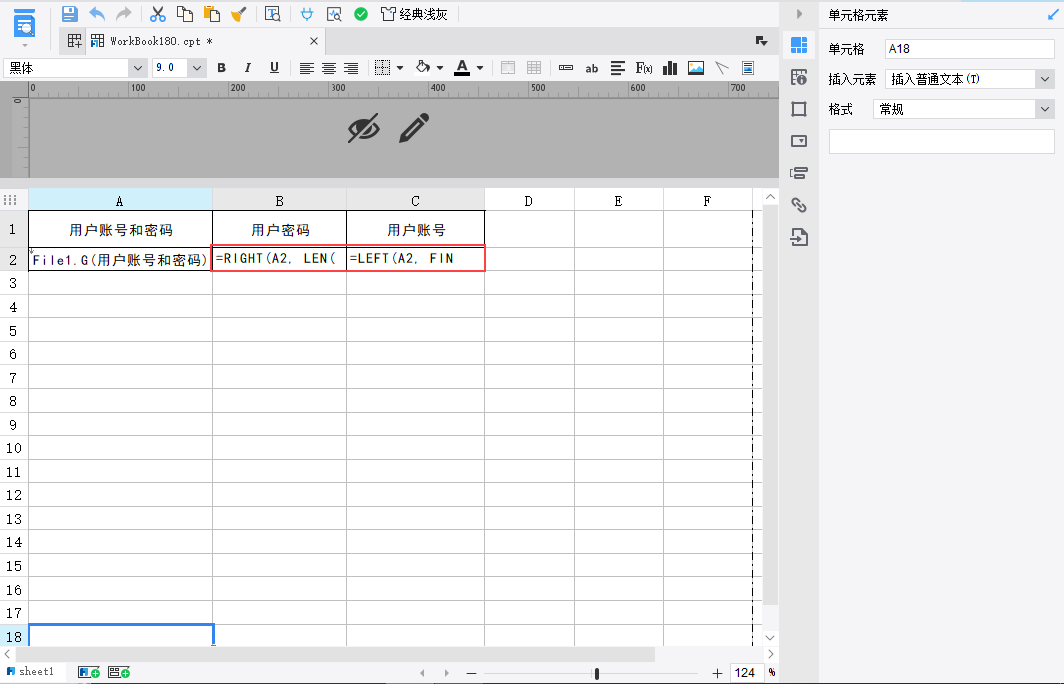Open the template inspection chart-search icon
The image size is (1064, 684).
tap(334, 14)
